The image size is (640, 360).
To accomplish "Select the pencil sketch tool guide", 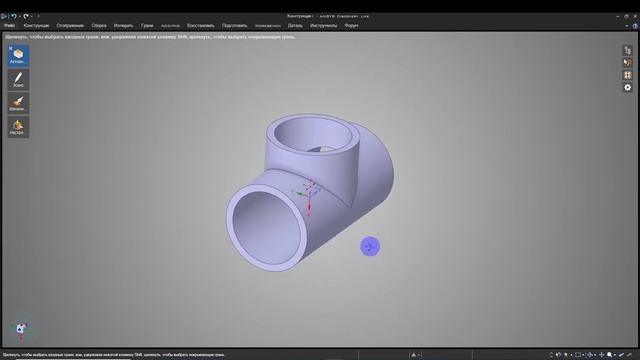I will coord(18,80).
